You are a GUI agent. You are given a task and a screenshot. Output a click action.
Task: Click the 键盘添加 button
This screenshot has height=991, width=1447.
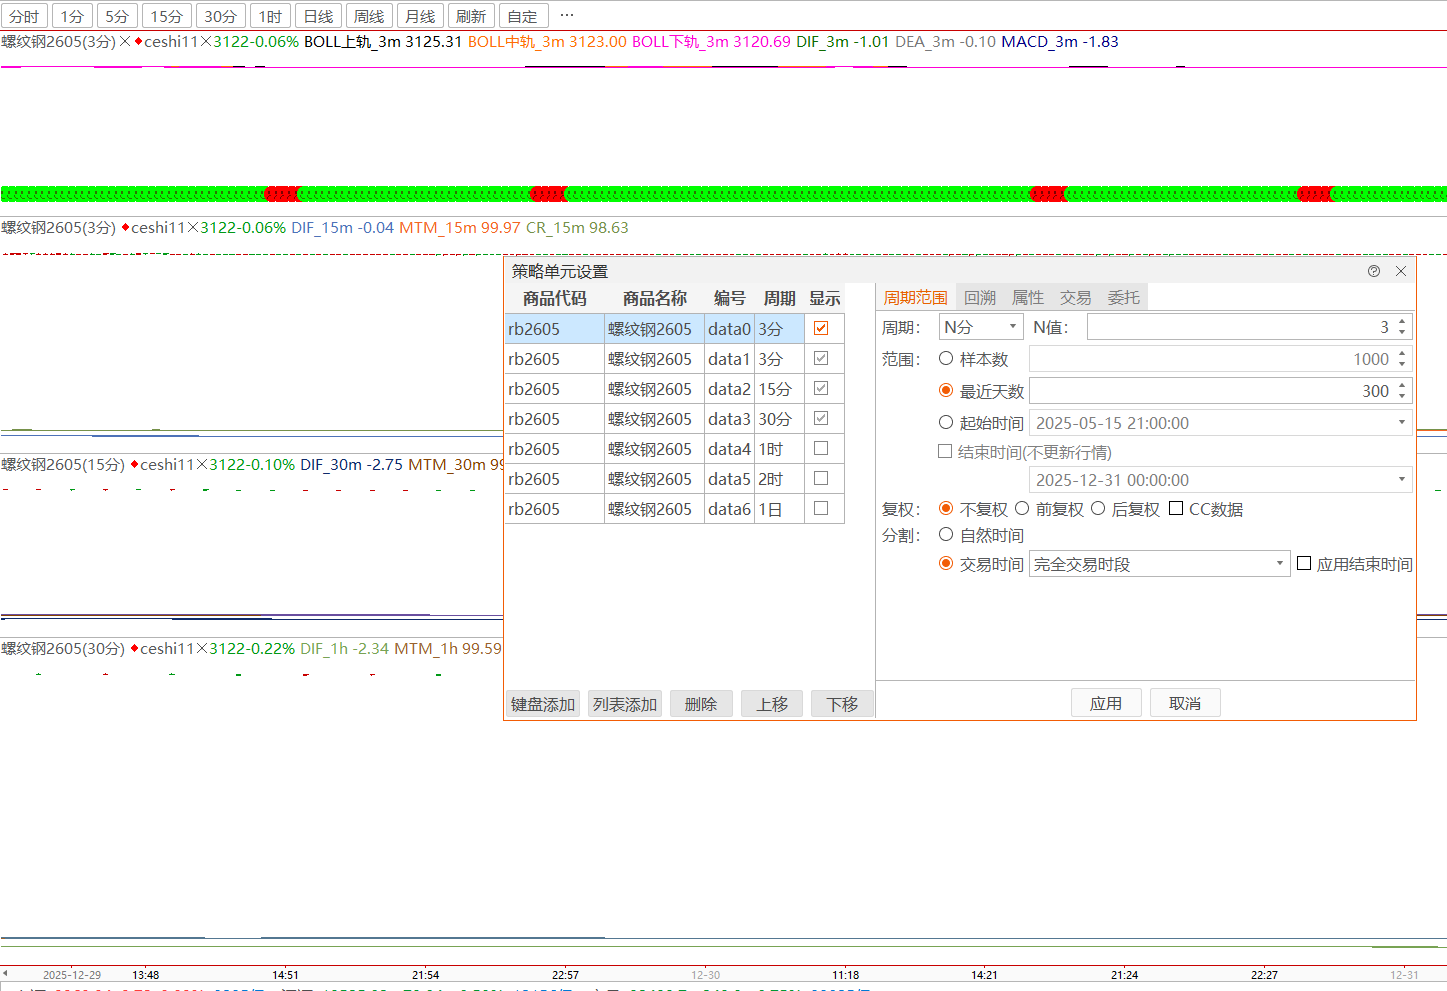(x=543, y=704)
